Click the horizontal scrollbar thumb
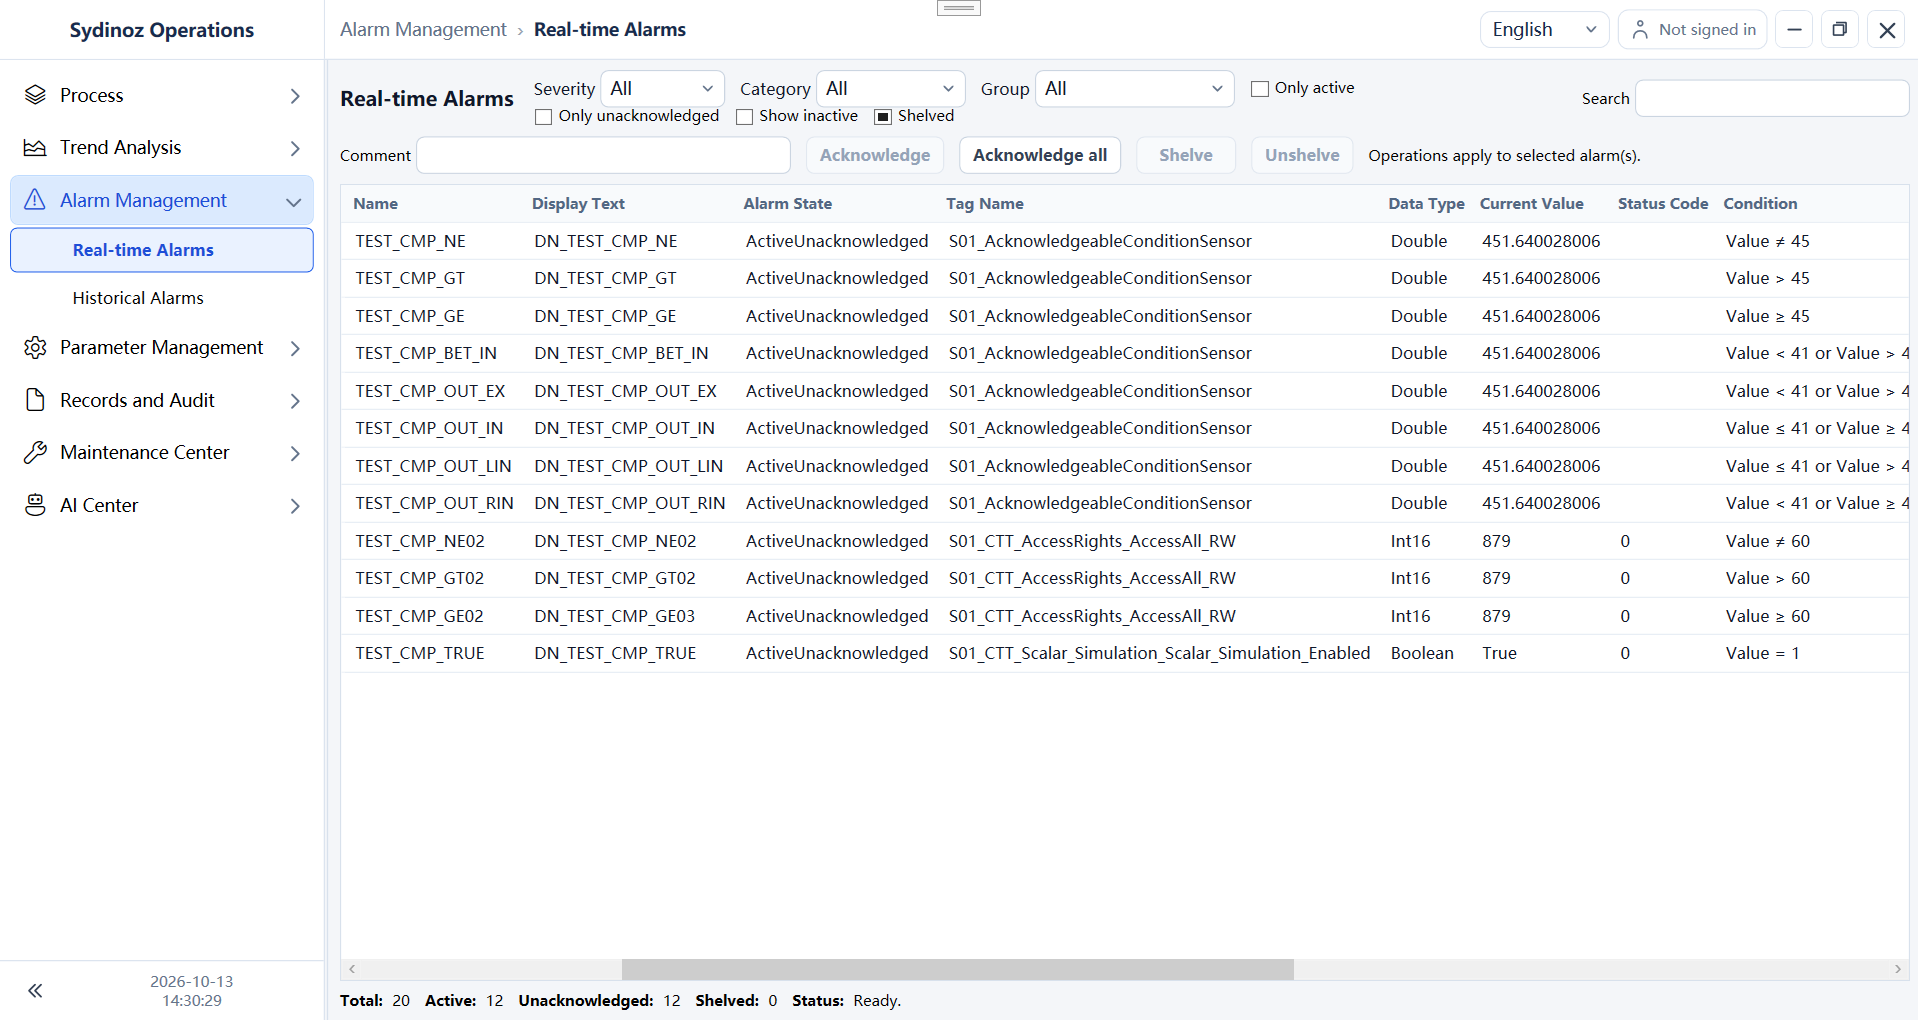1918x1020 pixels. [958, 969]
